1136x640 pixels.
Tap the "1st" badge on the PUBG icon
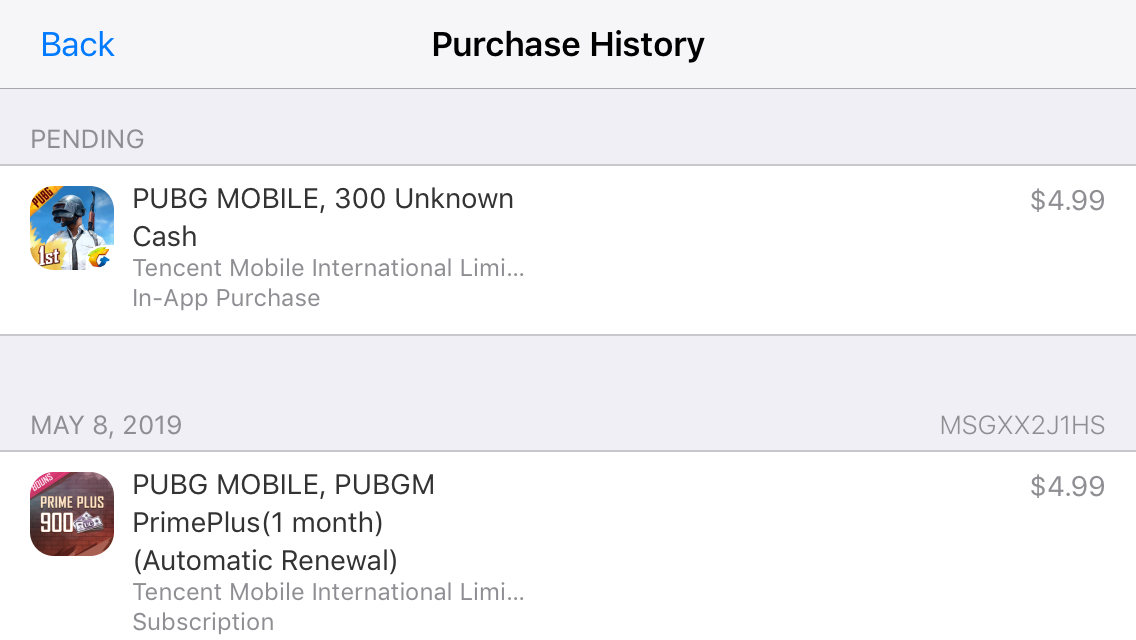50,254
